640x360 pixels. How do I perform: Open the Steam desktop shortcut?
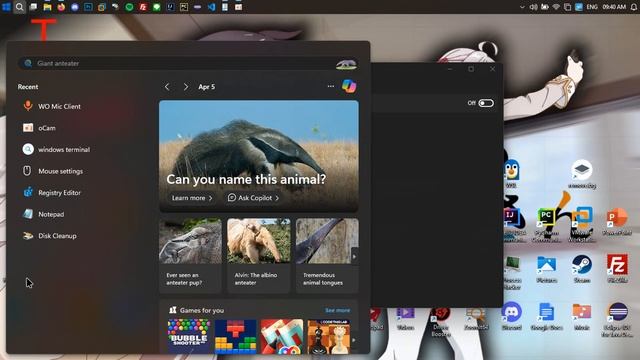coord(582,269)
